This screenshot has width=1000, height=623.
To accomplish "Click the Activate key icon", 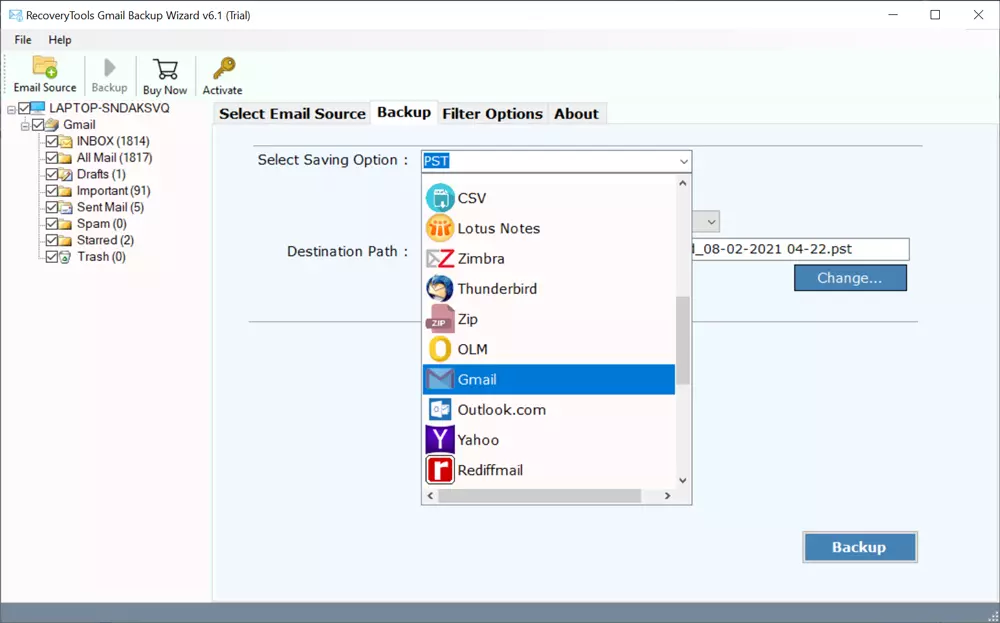I will point(222,69).
